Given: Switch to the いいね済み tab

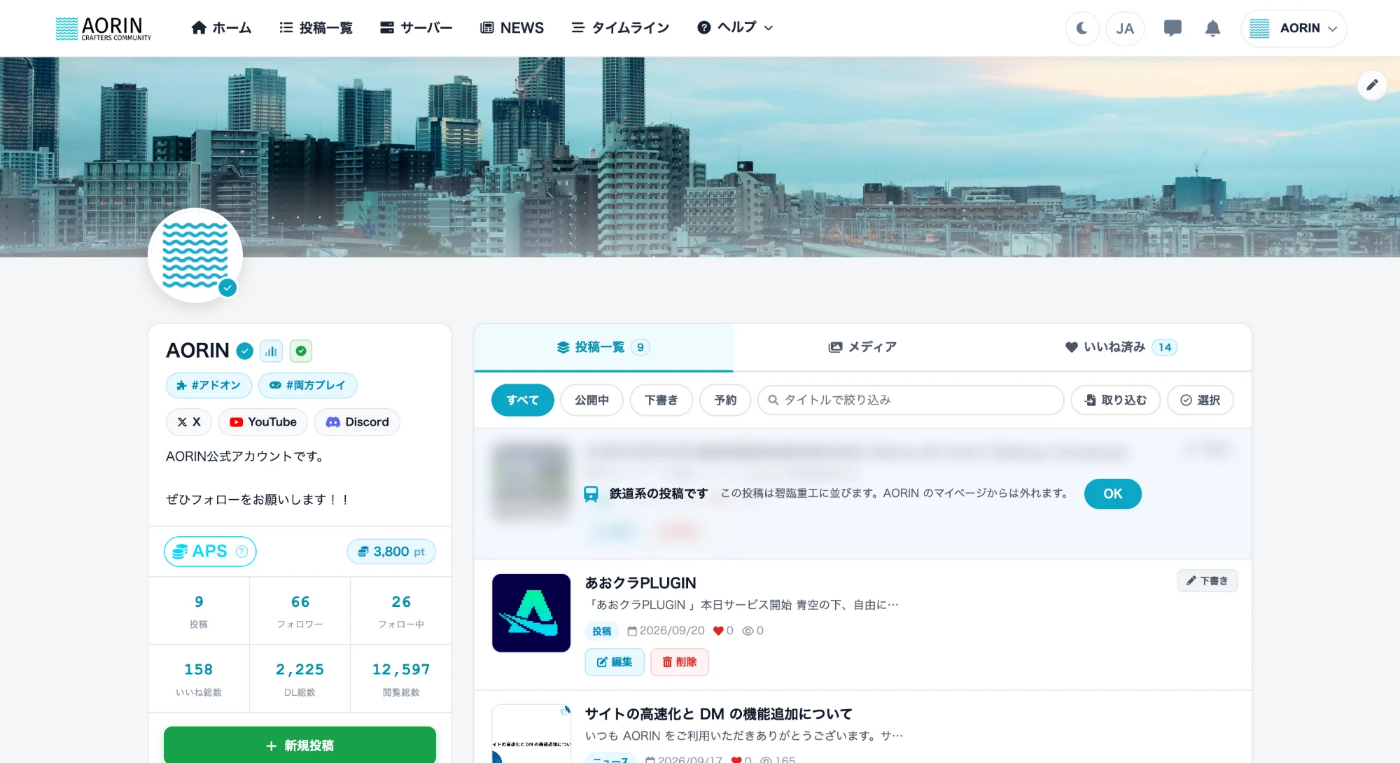Looking at the screenshot, I should click(1121, 347).
